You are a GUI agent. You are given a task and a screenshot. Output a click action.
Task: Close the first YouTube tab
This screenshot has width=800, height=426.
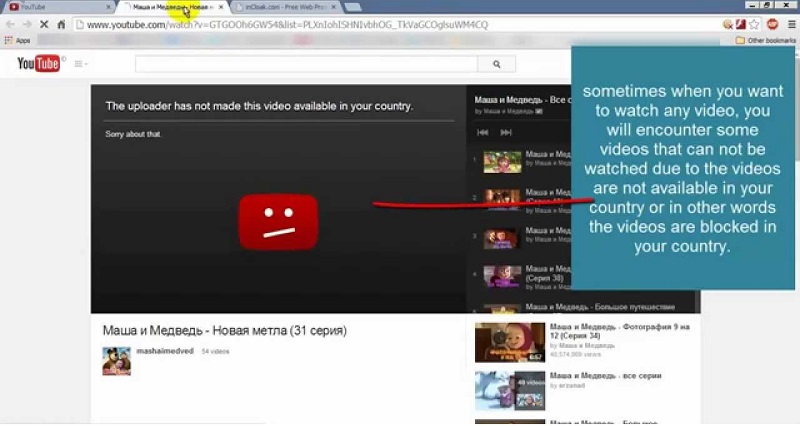109,7
